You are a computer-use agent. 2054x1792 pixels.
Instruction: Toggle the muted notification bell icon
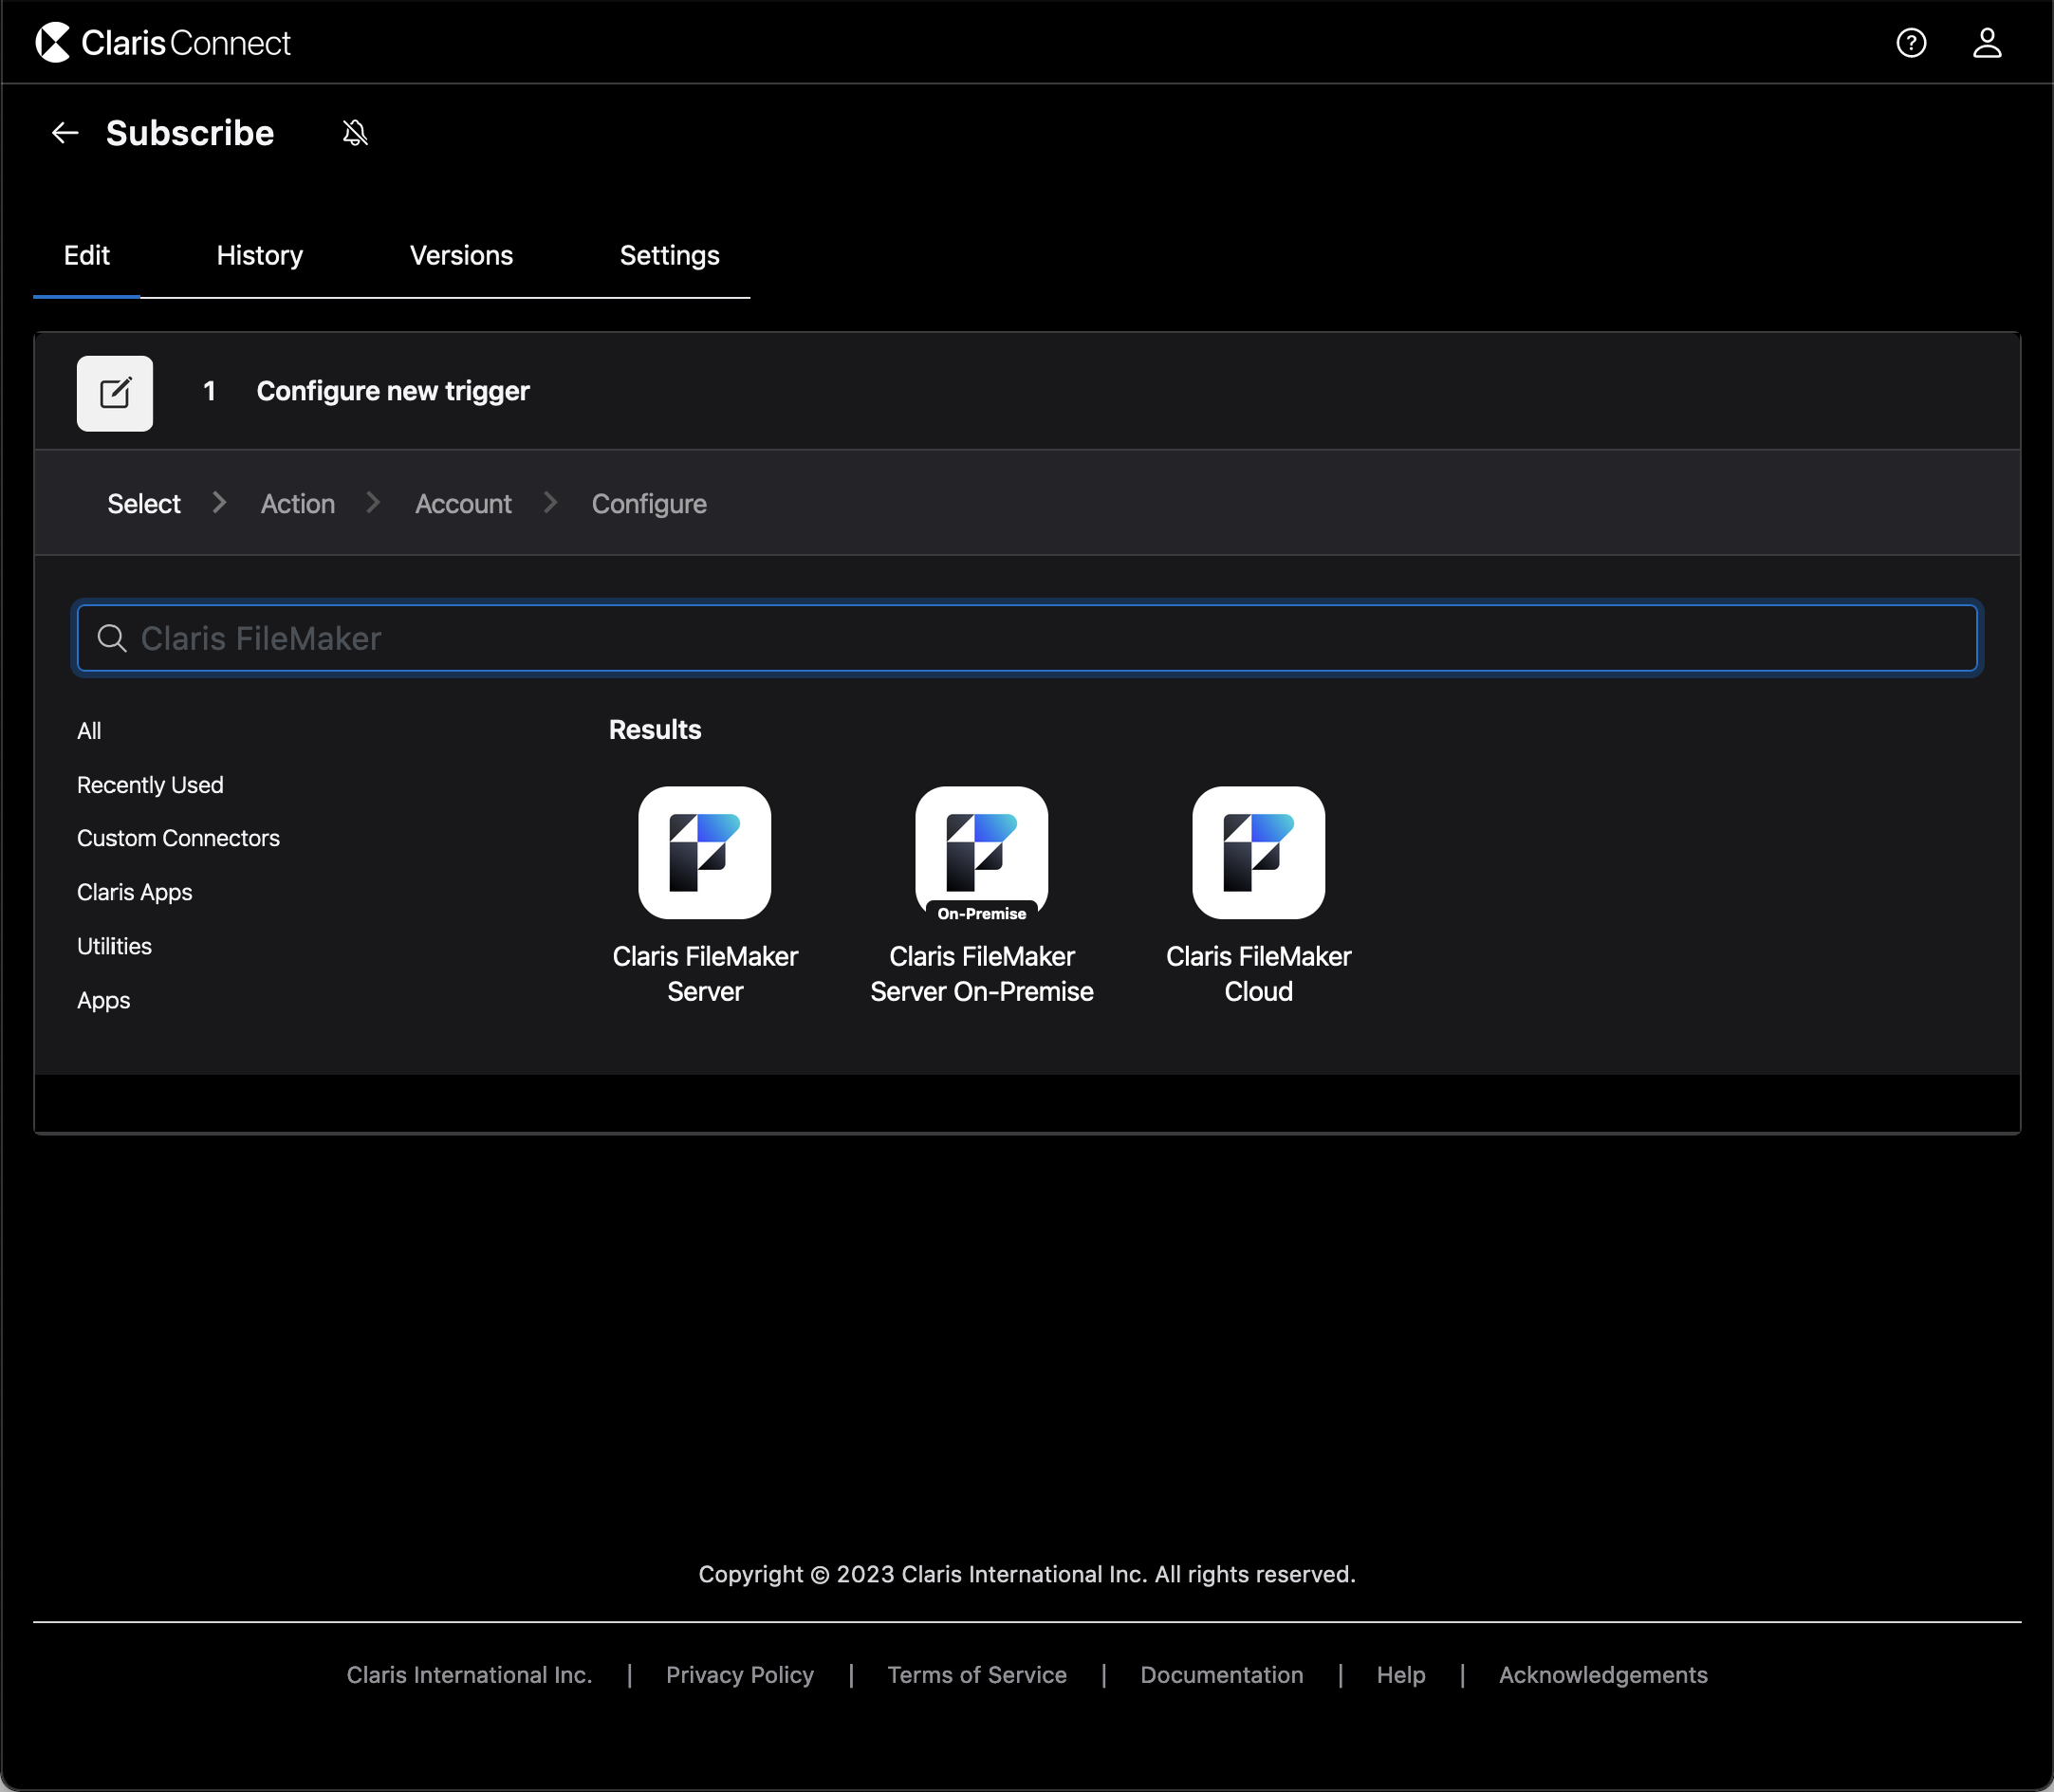coord(355,133)
